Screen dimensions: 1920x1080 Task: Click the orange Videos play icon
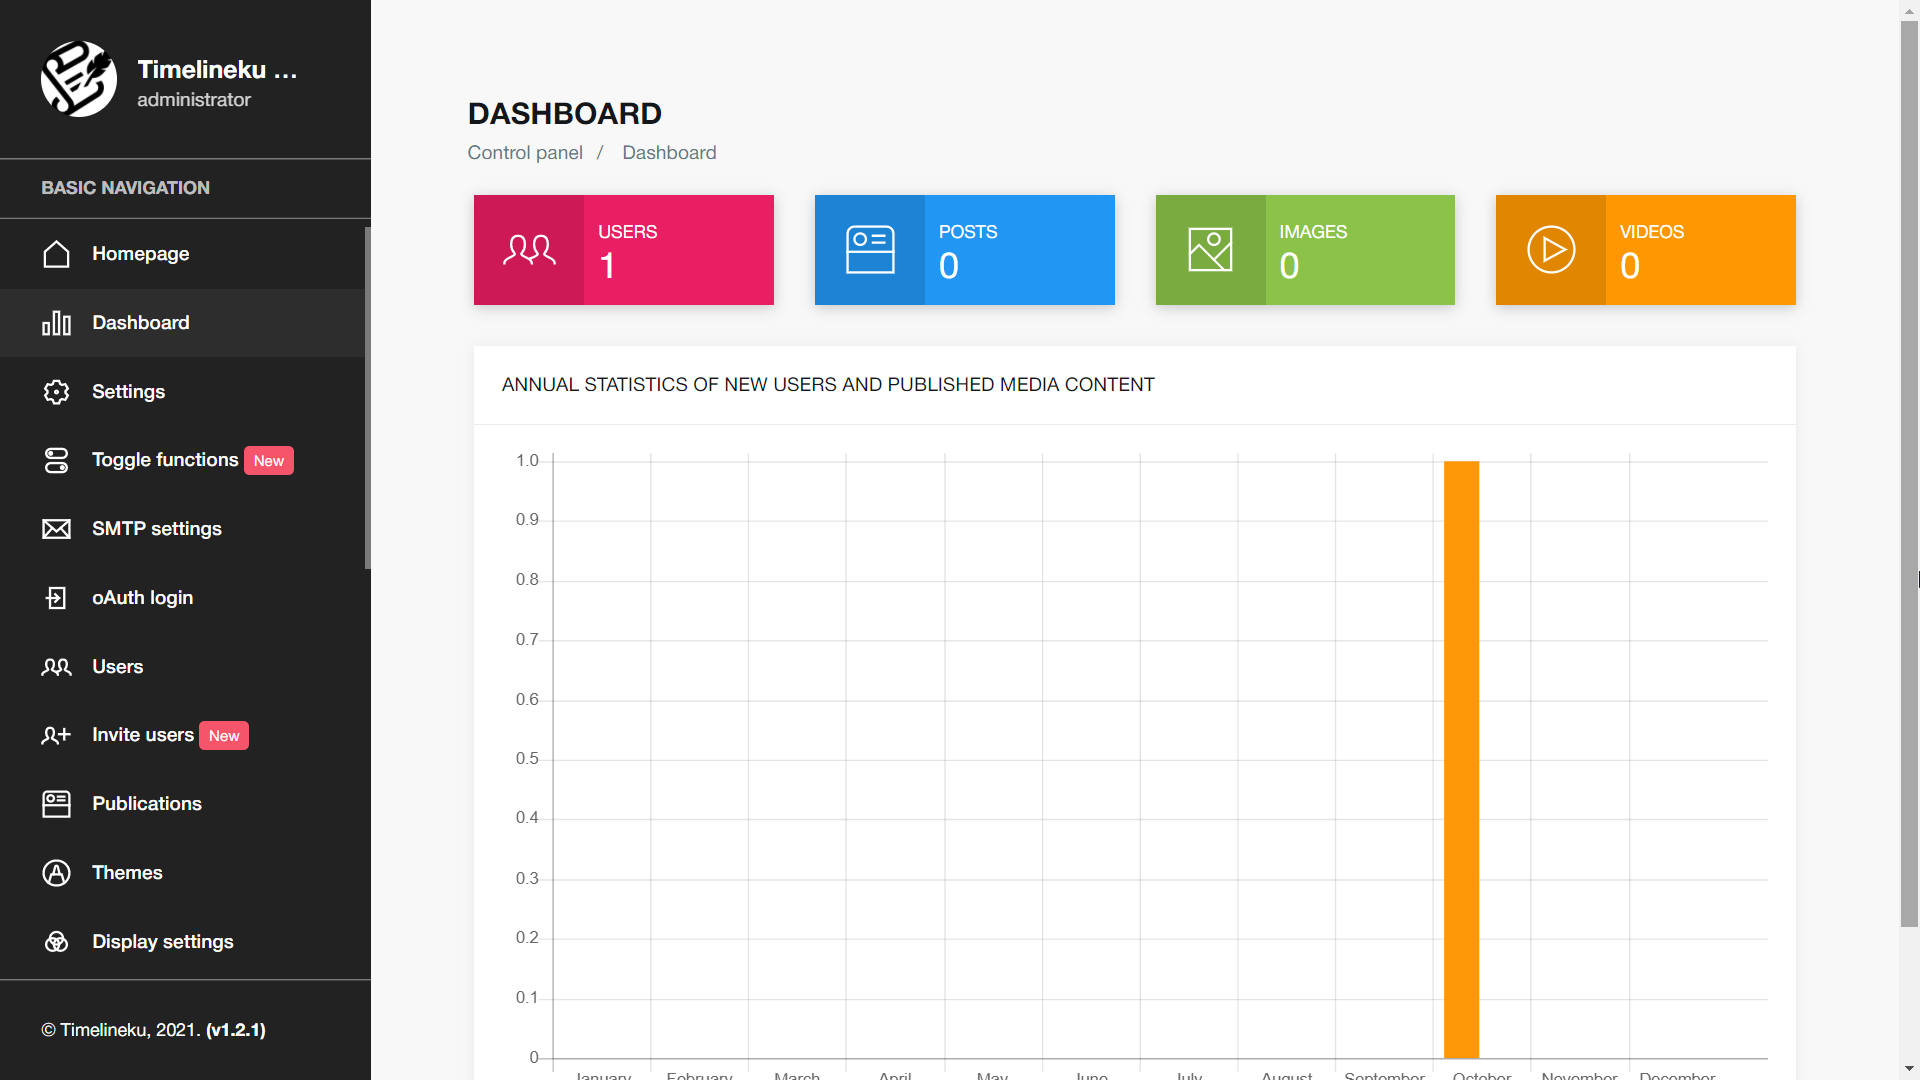1551,250
